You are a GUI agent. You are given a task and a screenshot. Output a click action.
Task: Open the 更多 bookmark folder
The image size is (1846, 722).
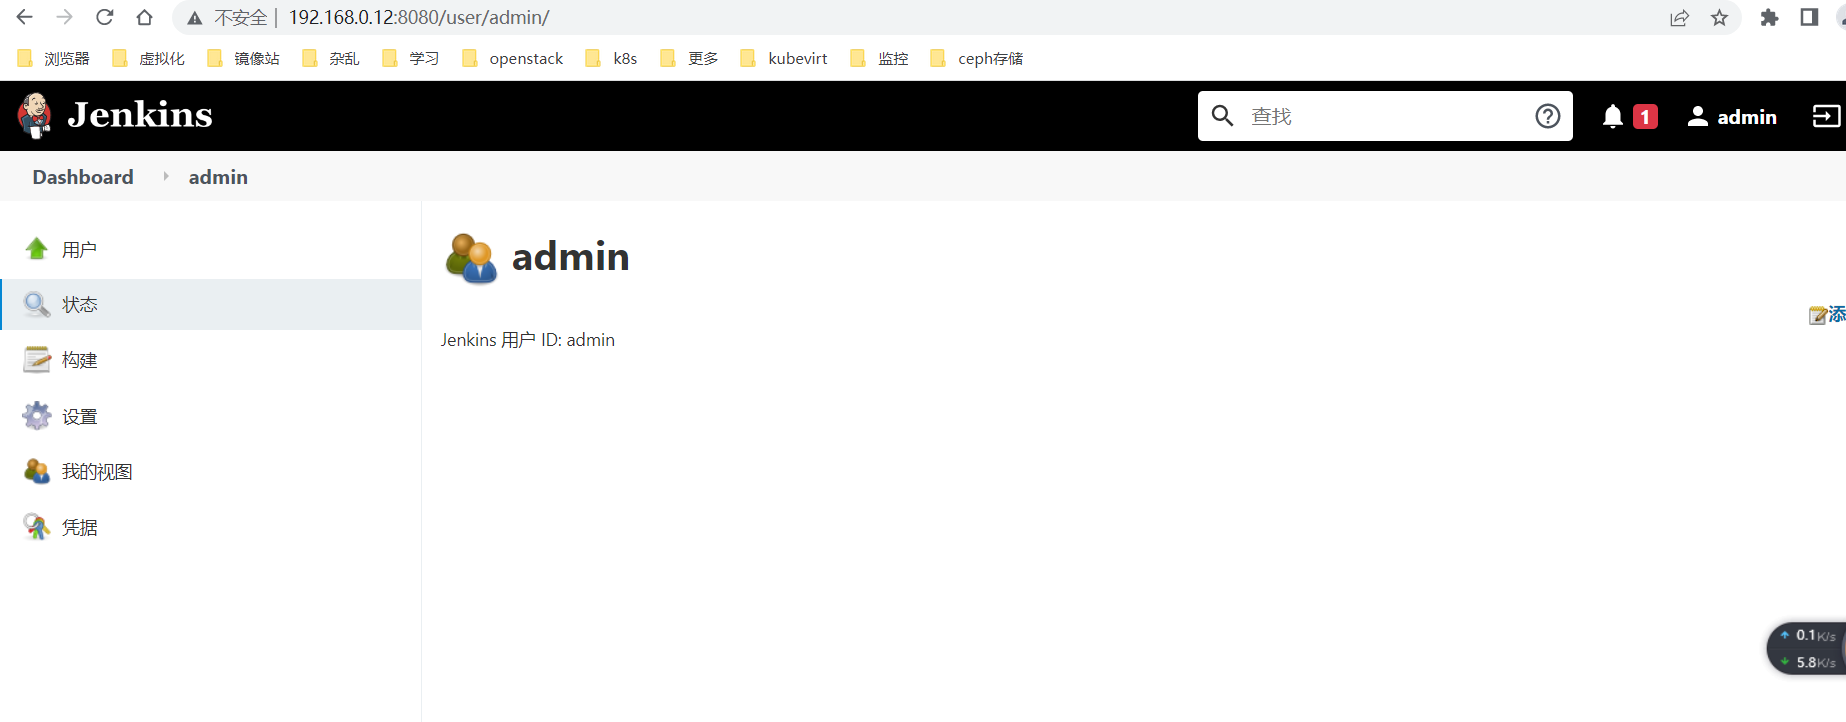[690, 58]
